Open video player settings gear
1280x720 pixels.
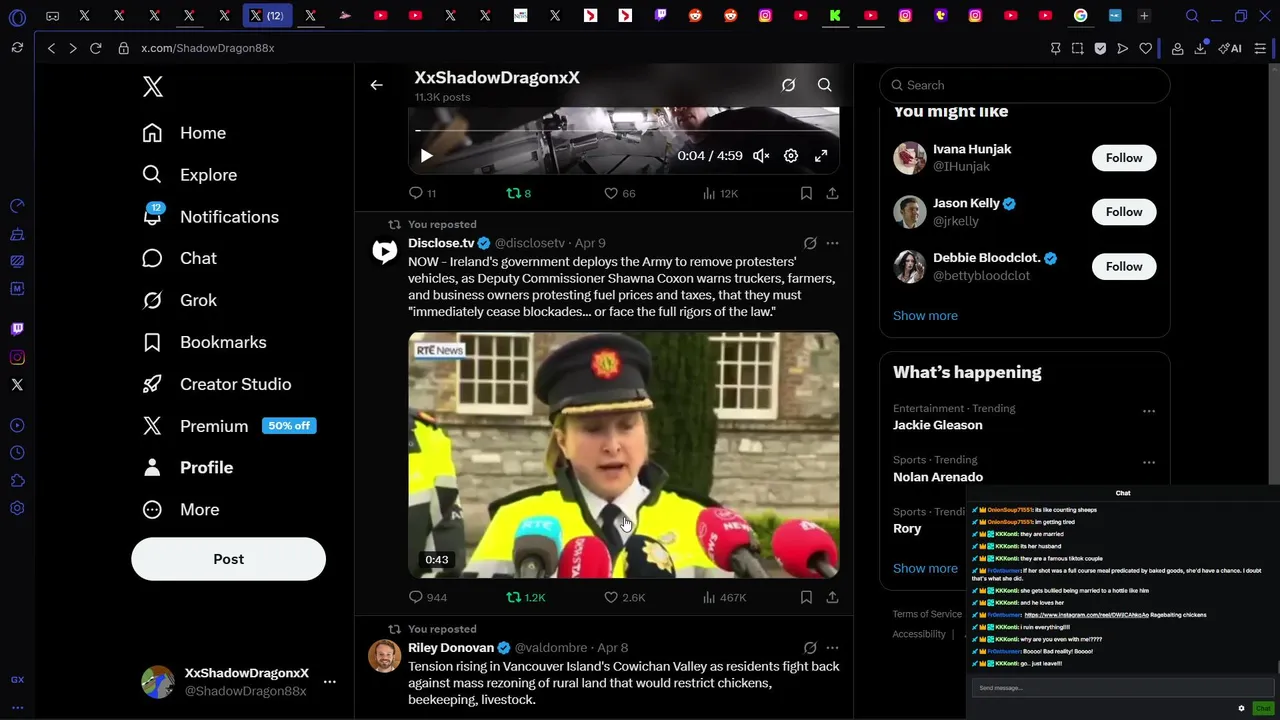tap(791, 156)
